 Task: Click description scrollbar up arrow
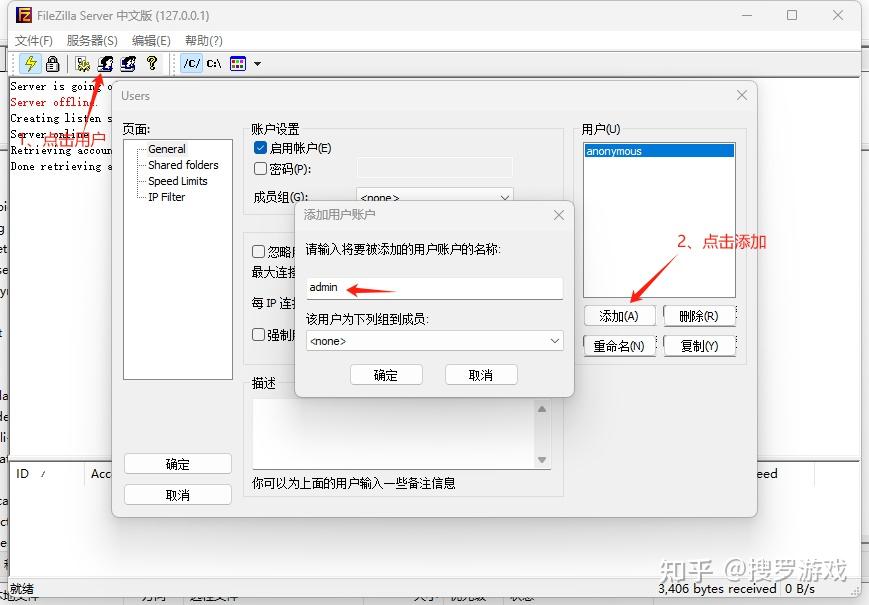(x=542, y=409)
